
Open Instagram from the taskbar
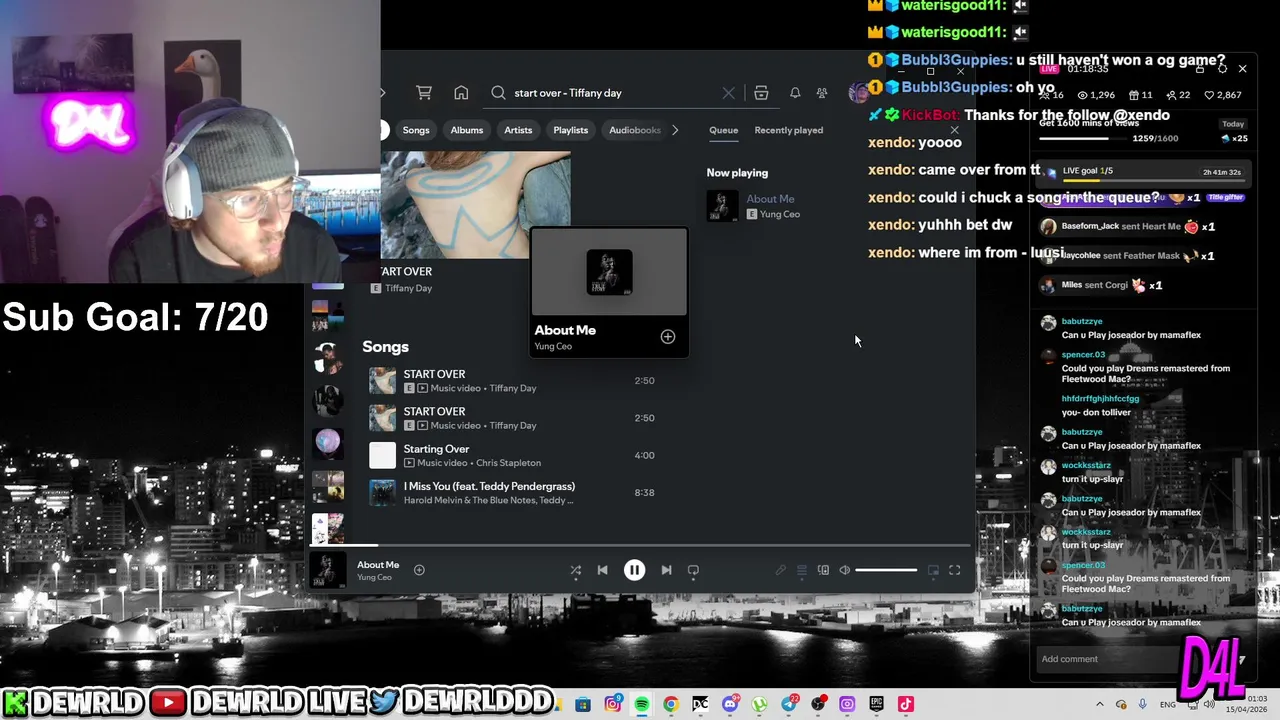[612, 704]
